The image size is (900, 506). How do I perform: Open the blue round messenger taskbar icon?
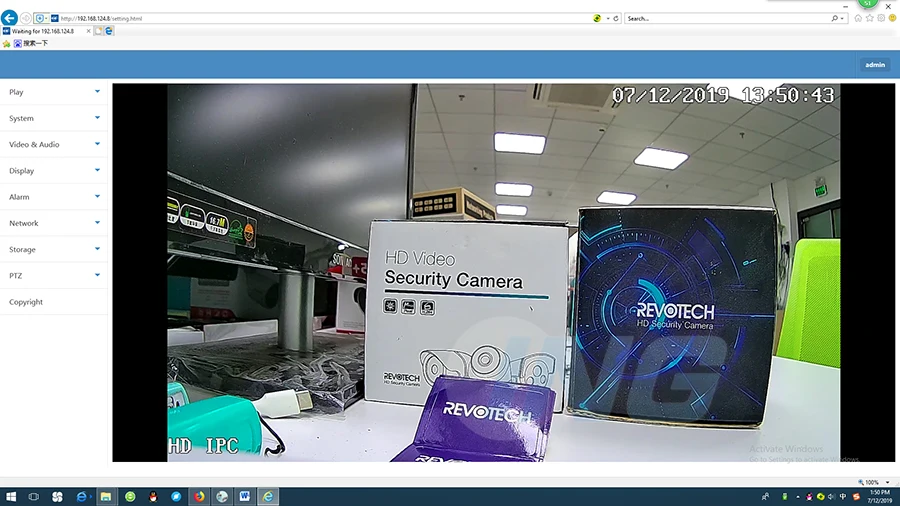[x=176, y=497]
